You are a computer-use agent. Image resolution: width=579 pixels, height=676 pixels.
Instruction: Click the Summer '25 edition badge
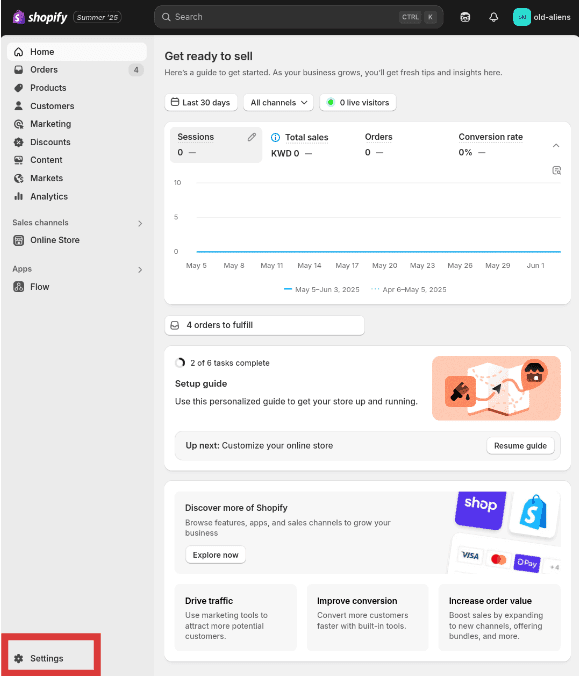coord(97,17)
